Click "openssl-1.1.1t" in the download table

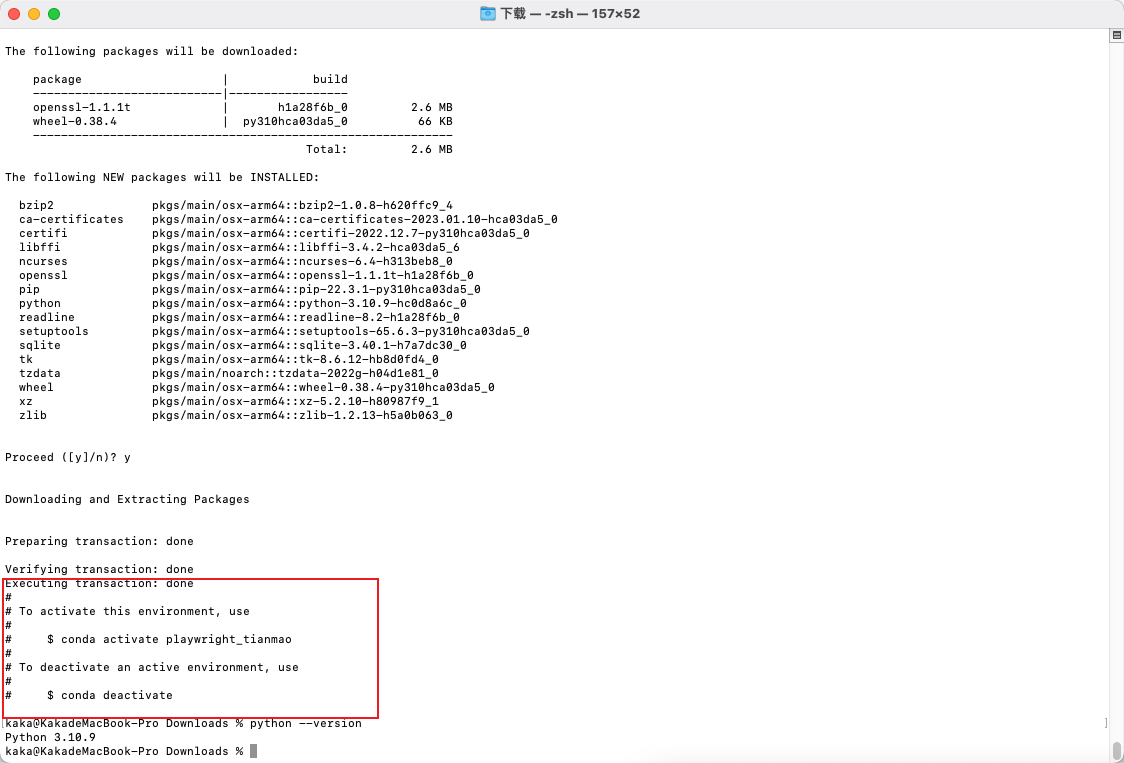click(82, 108)
